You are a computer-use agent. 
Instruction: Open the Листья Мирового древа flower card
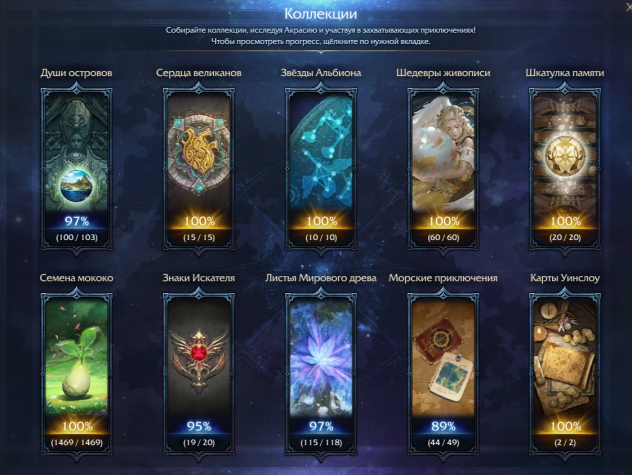pyautogui.click(x=321, y=374)
